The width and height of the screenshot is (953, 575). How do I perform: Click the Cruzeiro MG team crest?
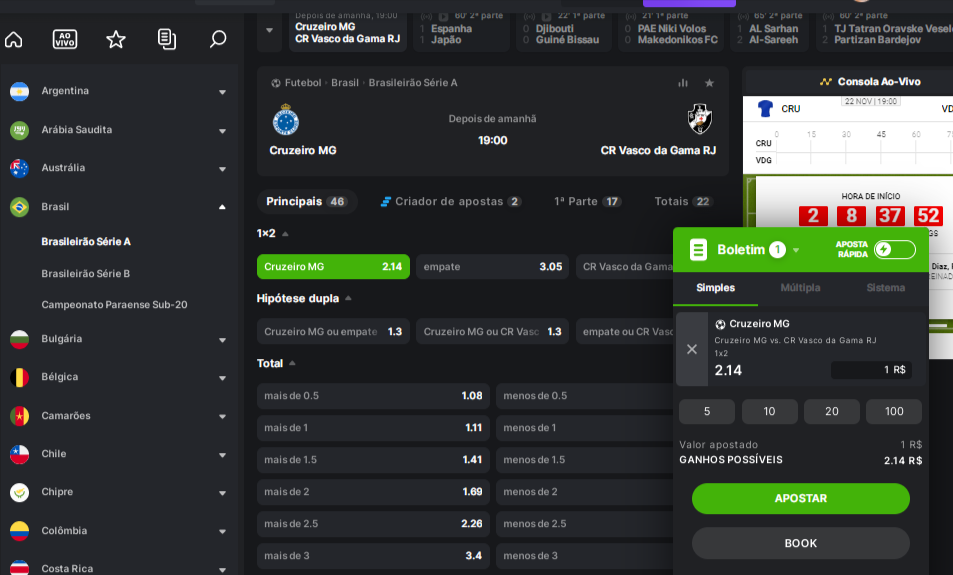coord(286,119)
